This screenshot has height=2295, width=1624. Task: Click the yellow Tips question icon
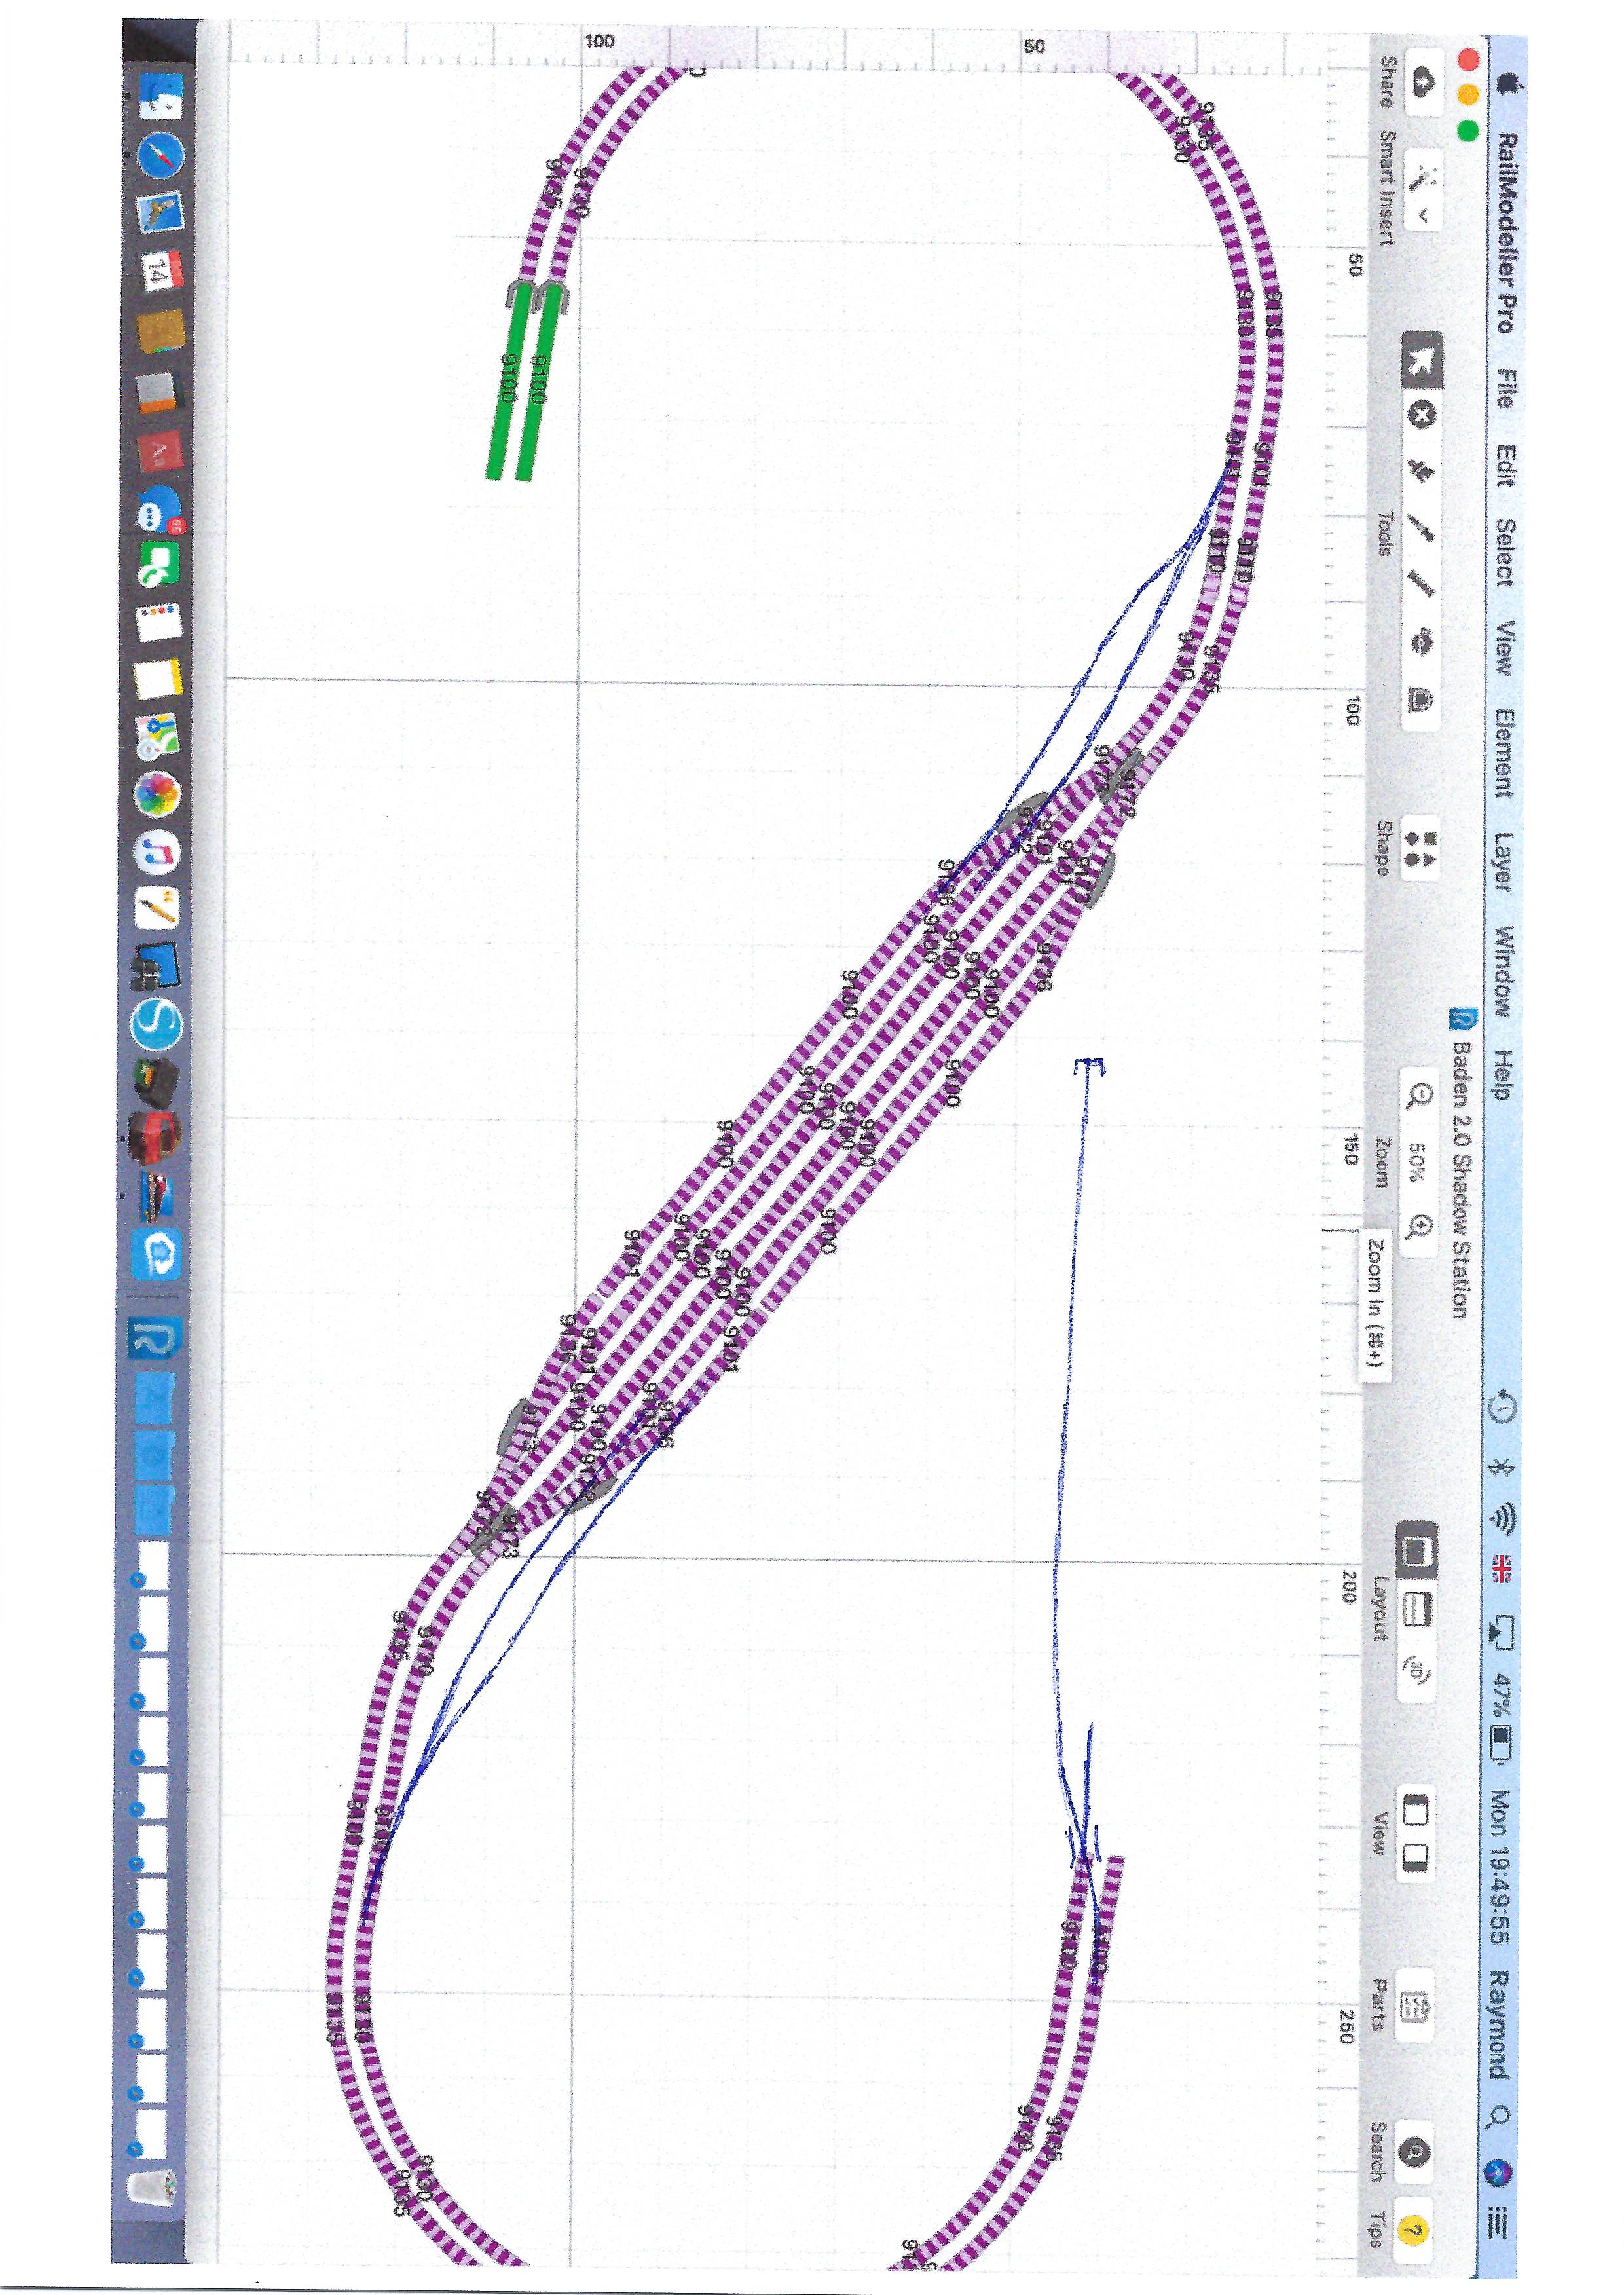1415,2222
